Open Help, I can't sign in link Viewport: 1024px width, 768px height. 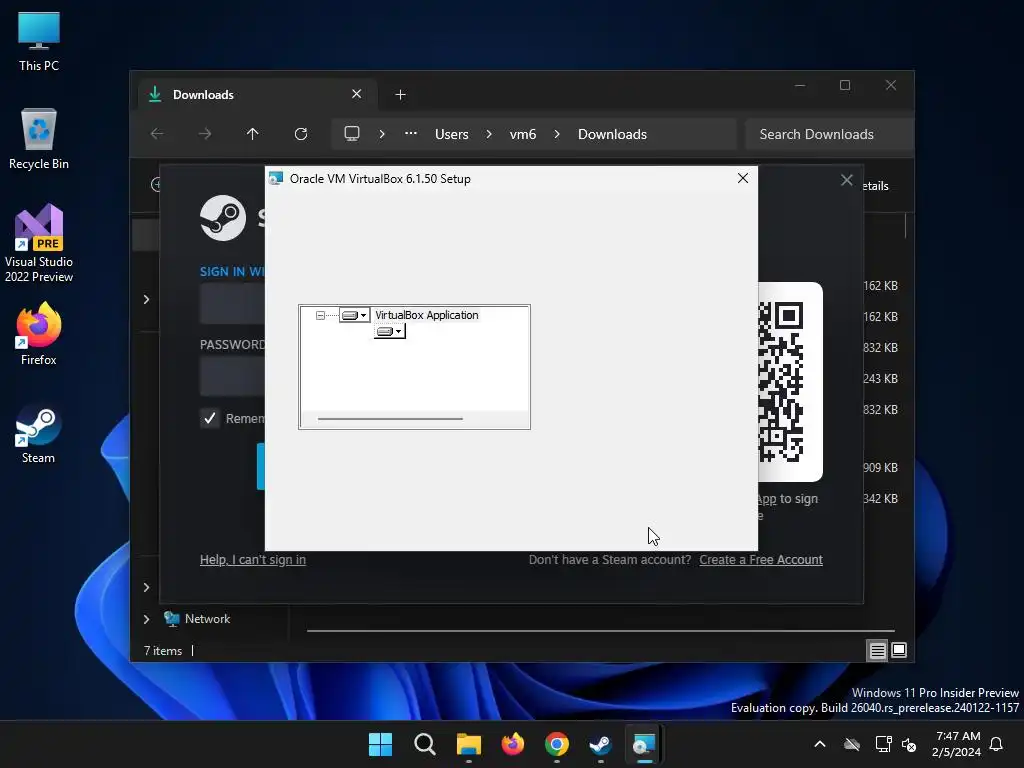(253, 560)
